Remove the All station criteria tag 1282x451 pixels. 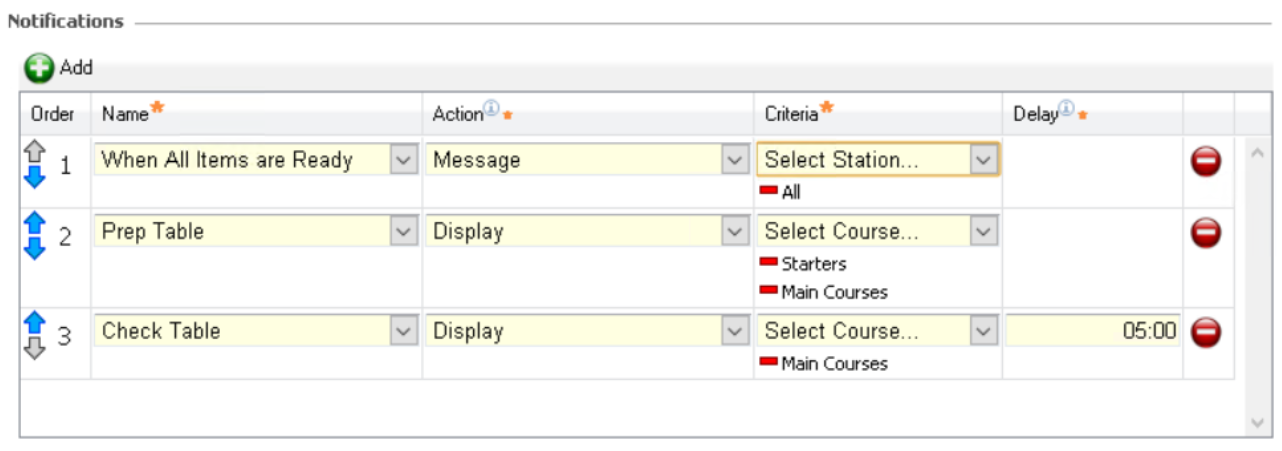coord(769,190)
